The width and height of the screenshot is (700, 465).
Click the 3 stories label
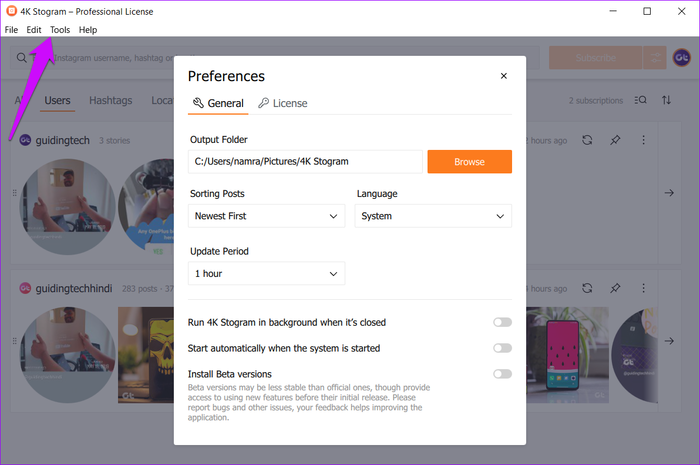(115, 141)
